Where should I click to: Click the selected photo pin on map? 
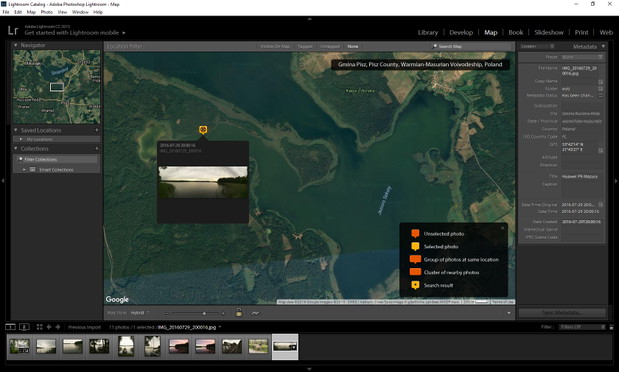[x=203, y=130]
